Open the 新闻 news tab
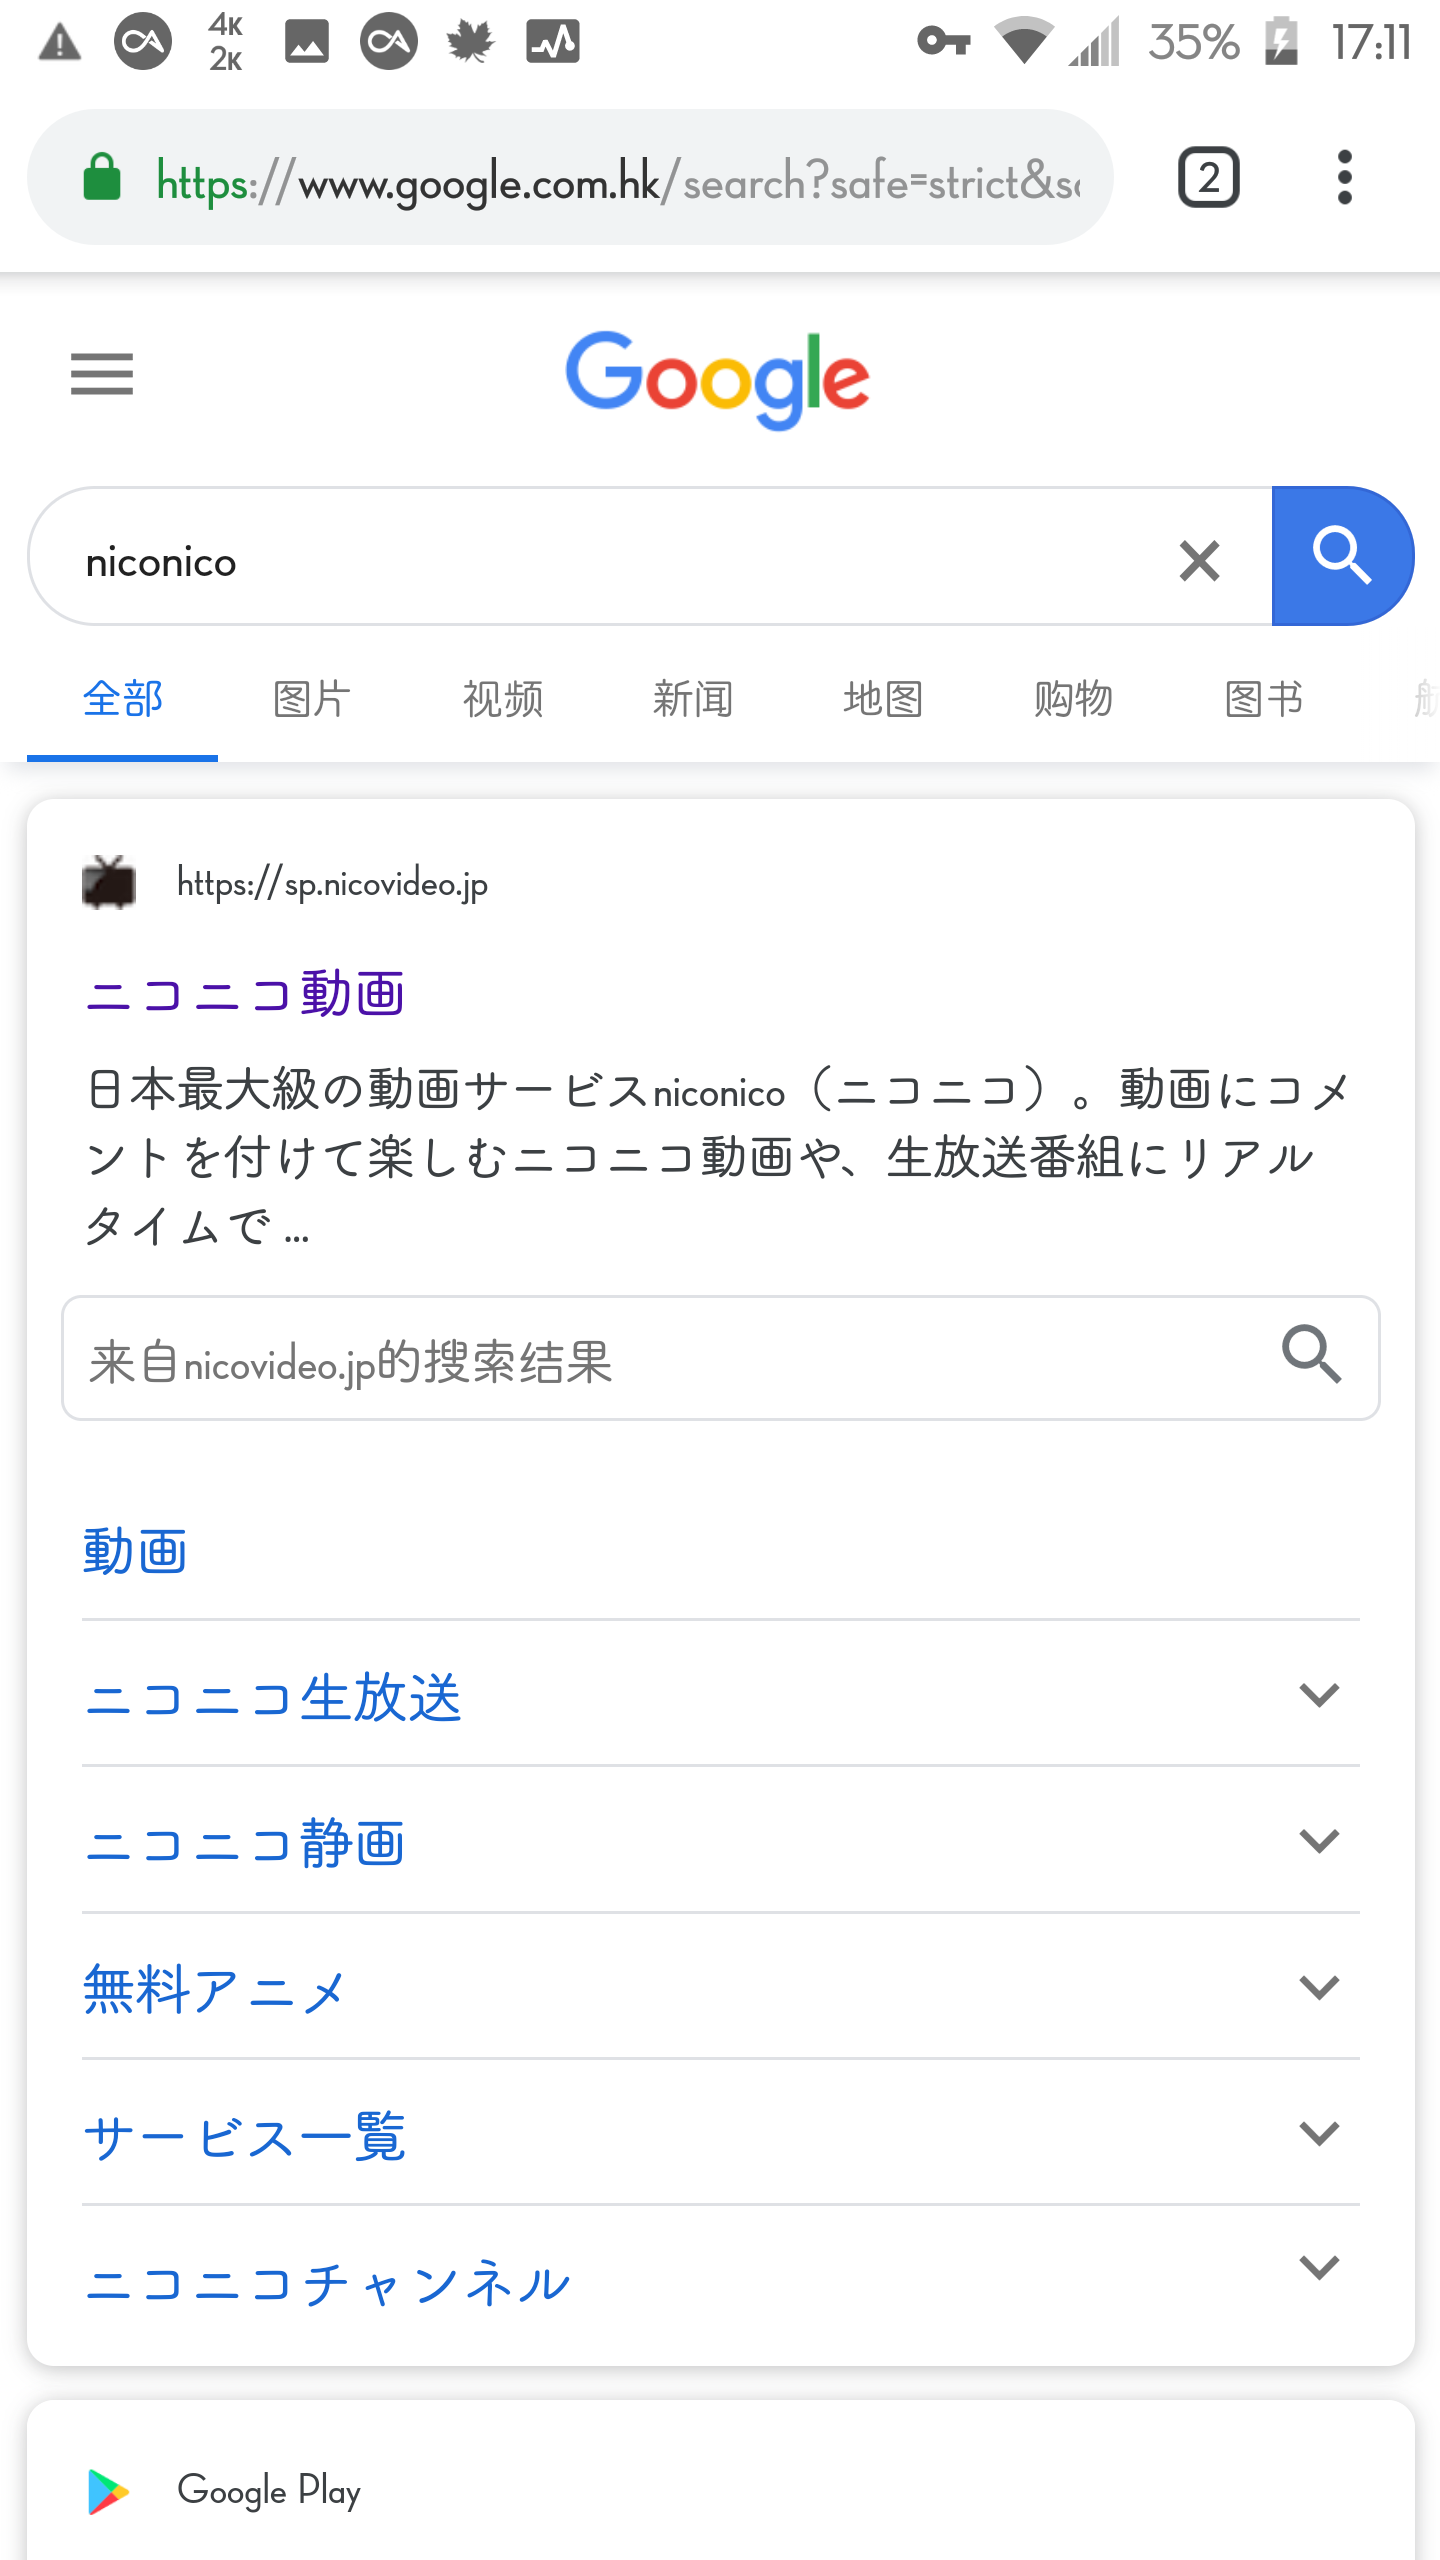The width and height of the screenshot is (1440, 2560). pos(692,699)
